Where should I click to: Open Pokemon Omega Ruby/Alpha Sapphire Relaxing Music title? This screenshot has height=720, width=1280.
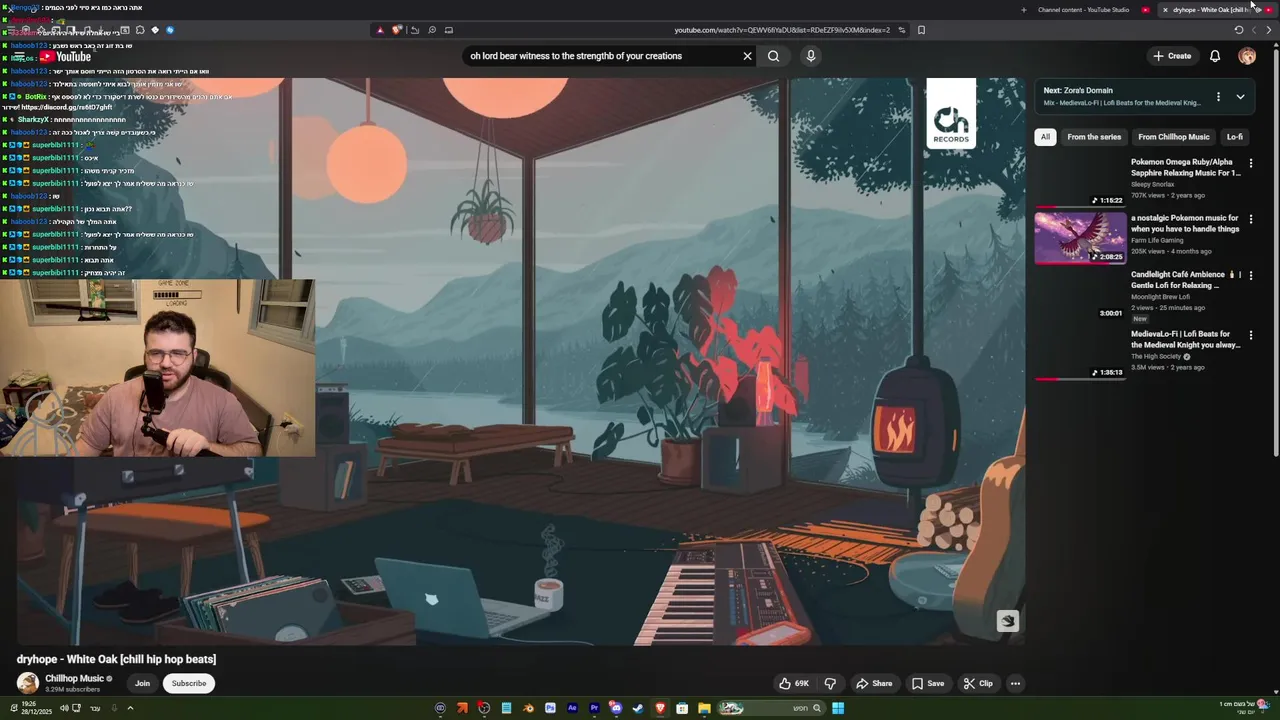pyautogui.click(x=1185, y=167)
